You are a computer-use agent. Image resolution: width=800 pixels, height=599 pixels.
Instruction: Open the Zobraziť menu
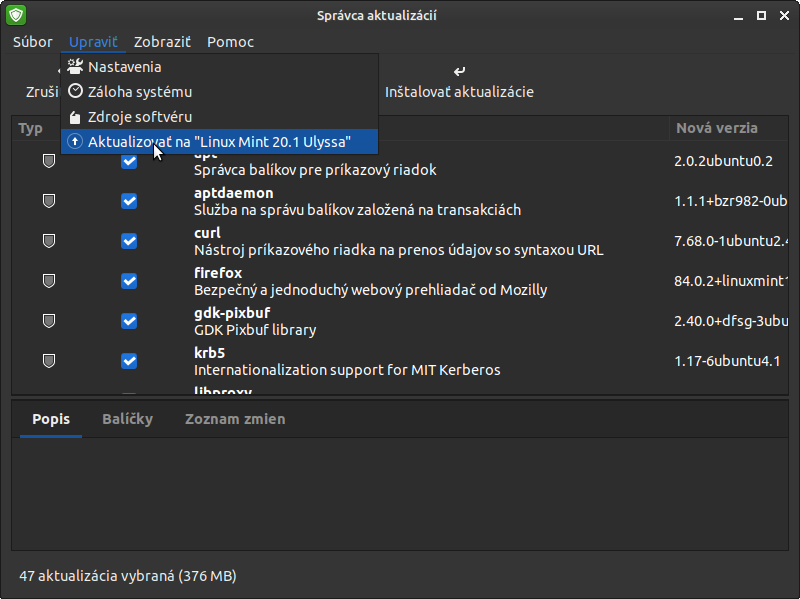coord(162,42)
